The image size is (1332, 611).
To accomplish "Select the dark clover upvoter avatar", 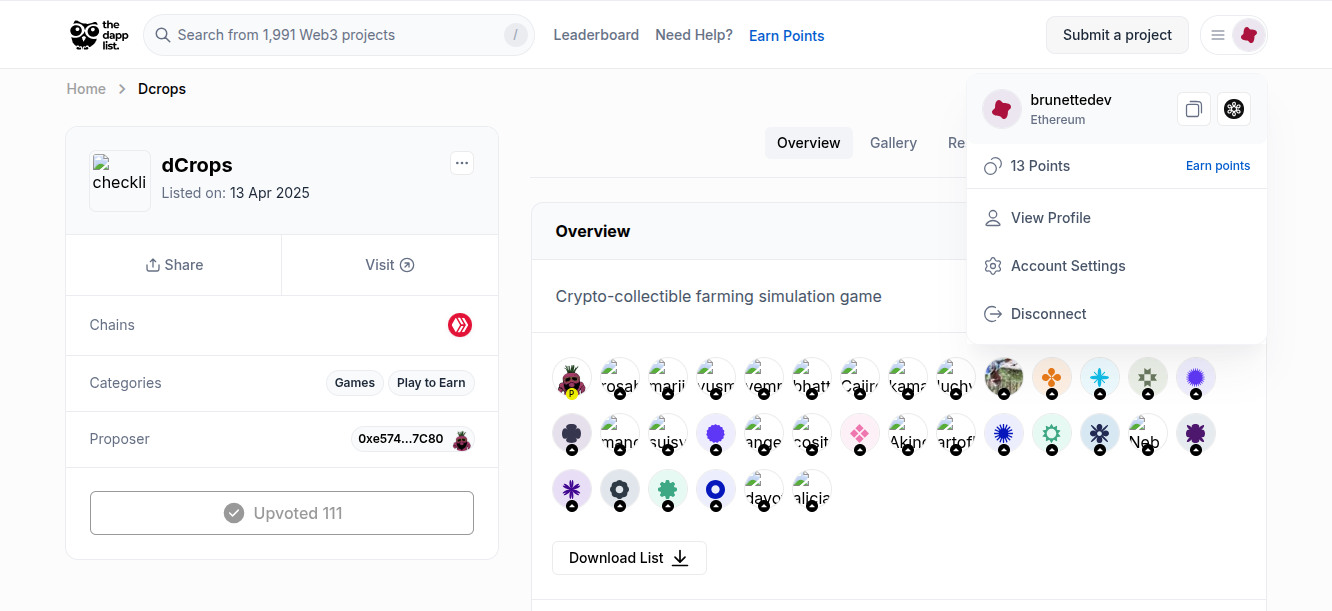I will (572, 433).
